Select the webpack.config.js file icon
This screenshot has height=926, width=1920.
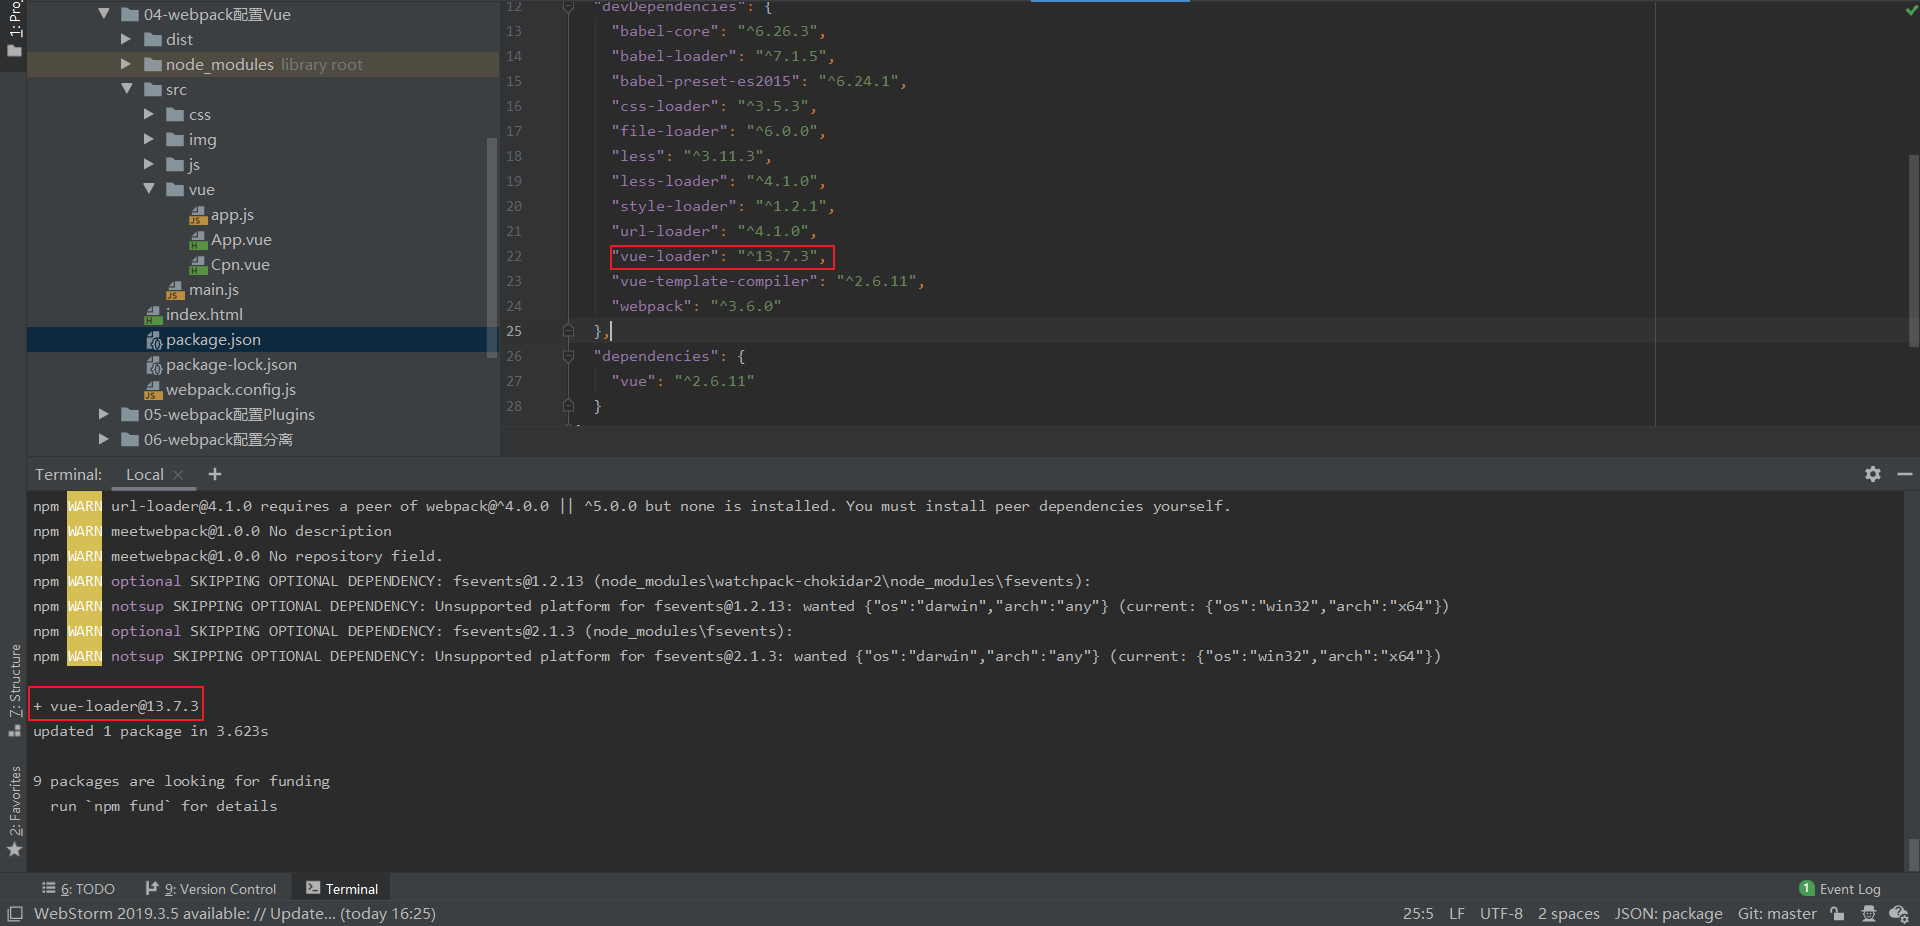coord(153,390)
